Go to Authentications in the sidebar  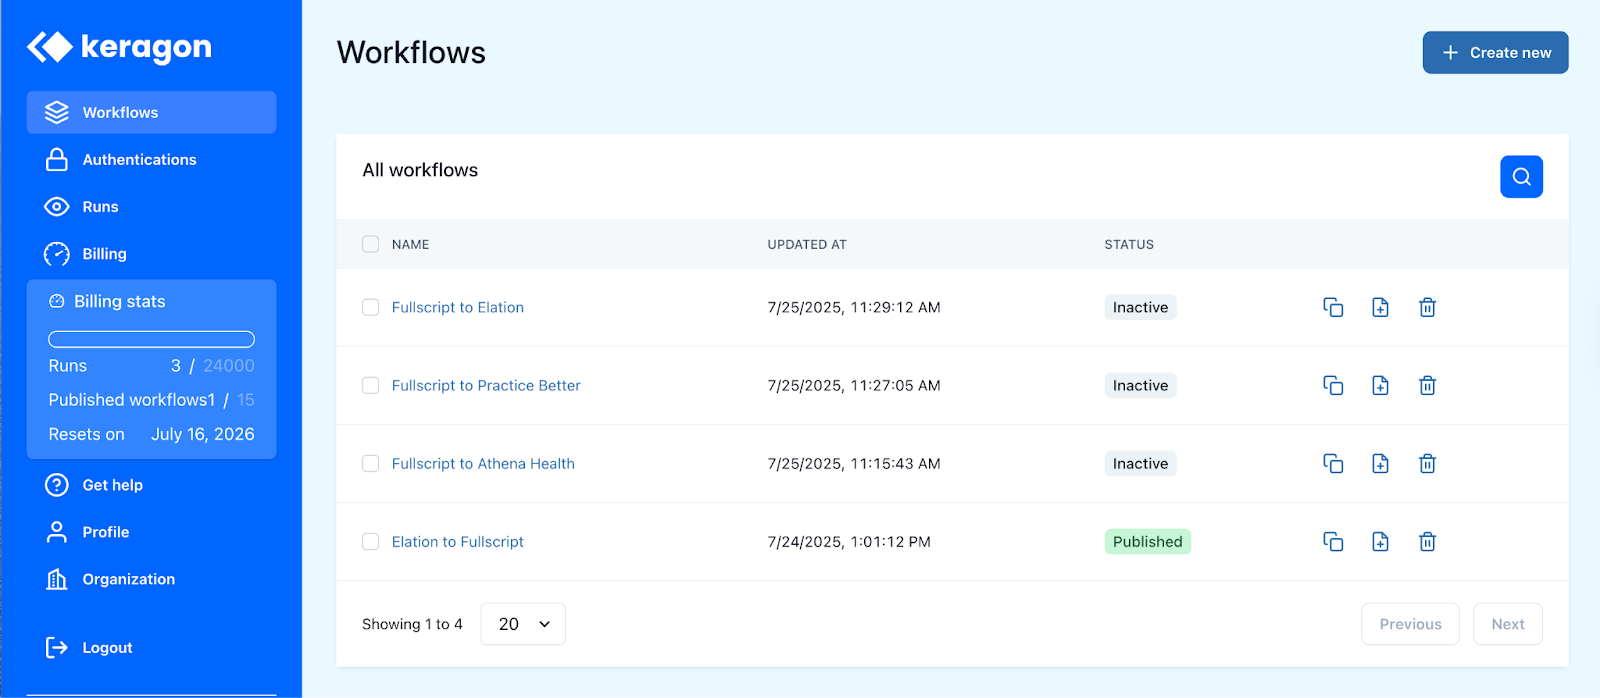pos(151,159)
